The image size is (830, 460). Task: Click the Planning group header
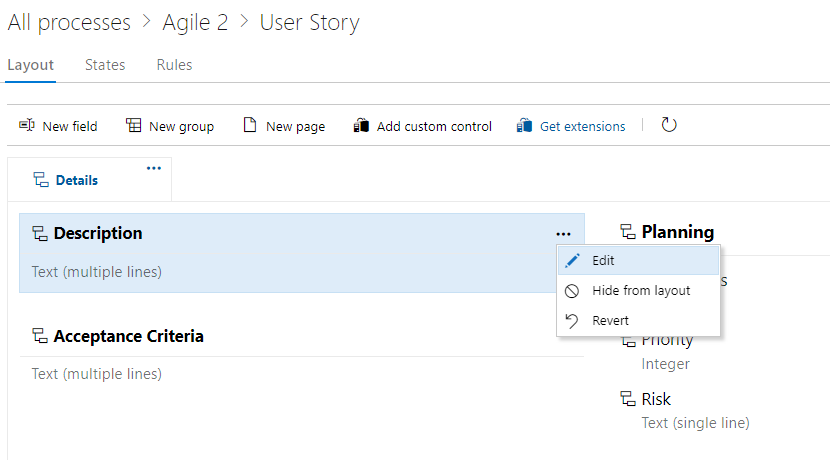point(677,232)
